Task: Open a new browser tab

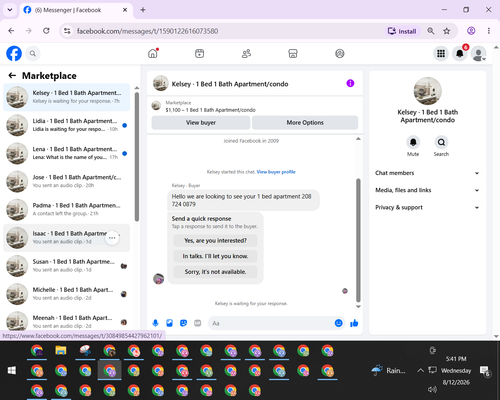Action: (x=143, y=10)
